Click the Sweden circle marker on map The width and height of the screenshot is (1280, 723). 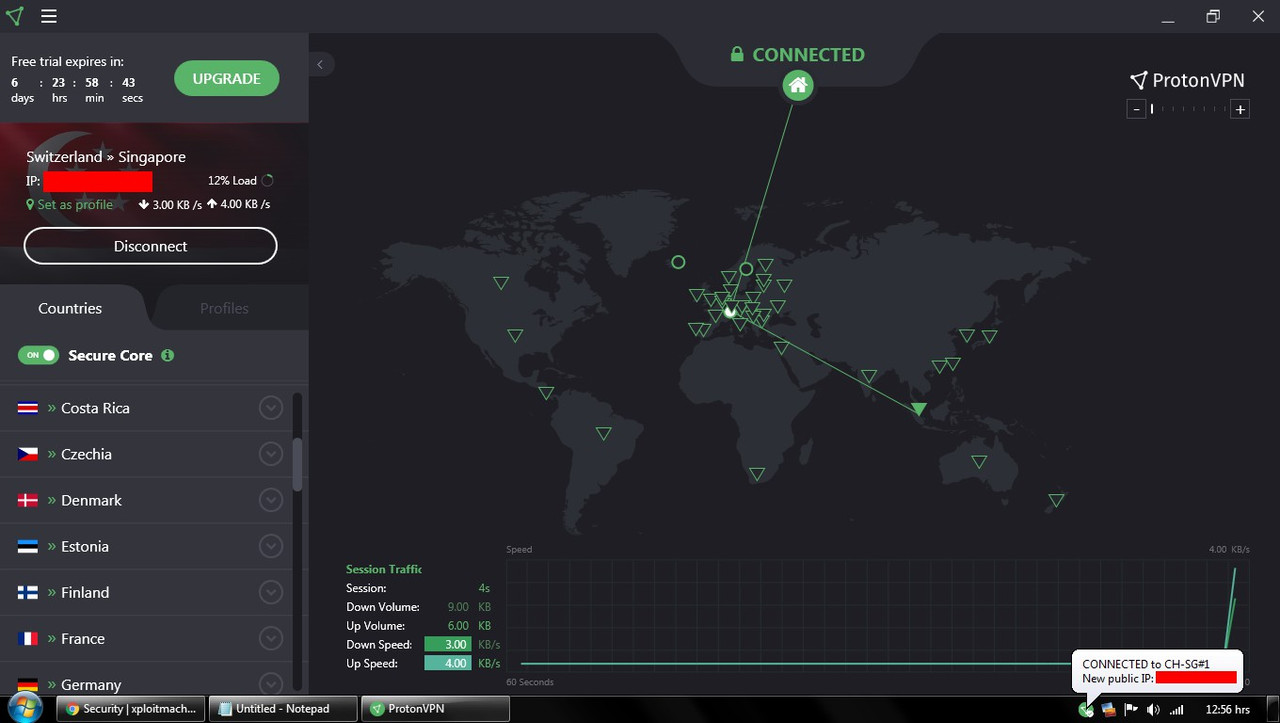[x=746, y=269]
